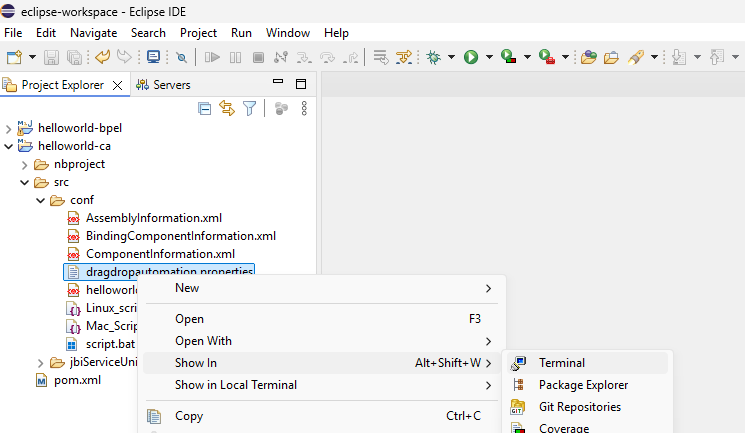The image size is (745, 433).
Task: Open the Search menu
Action: [x=148, y=33]
